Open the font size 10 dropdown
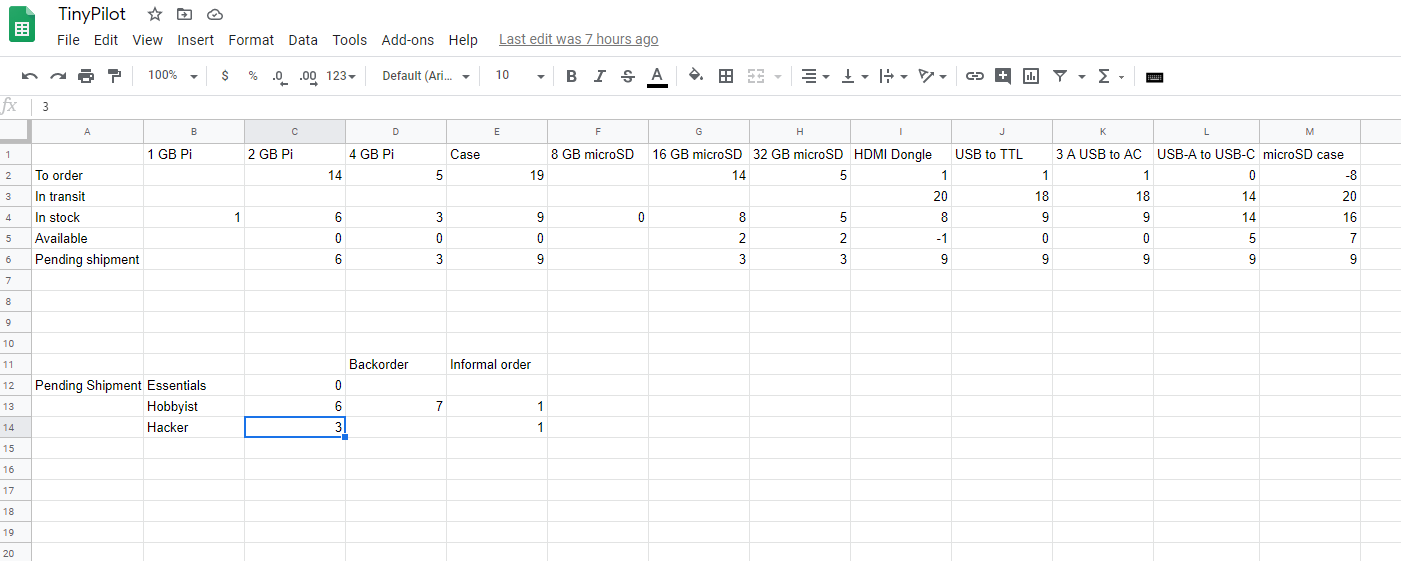This screenshot has height=561, width=1401. point(520,76)
